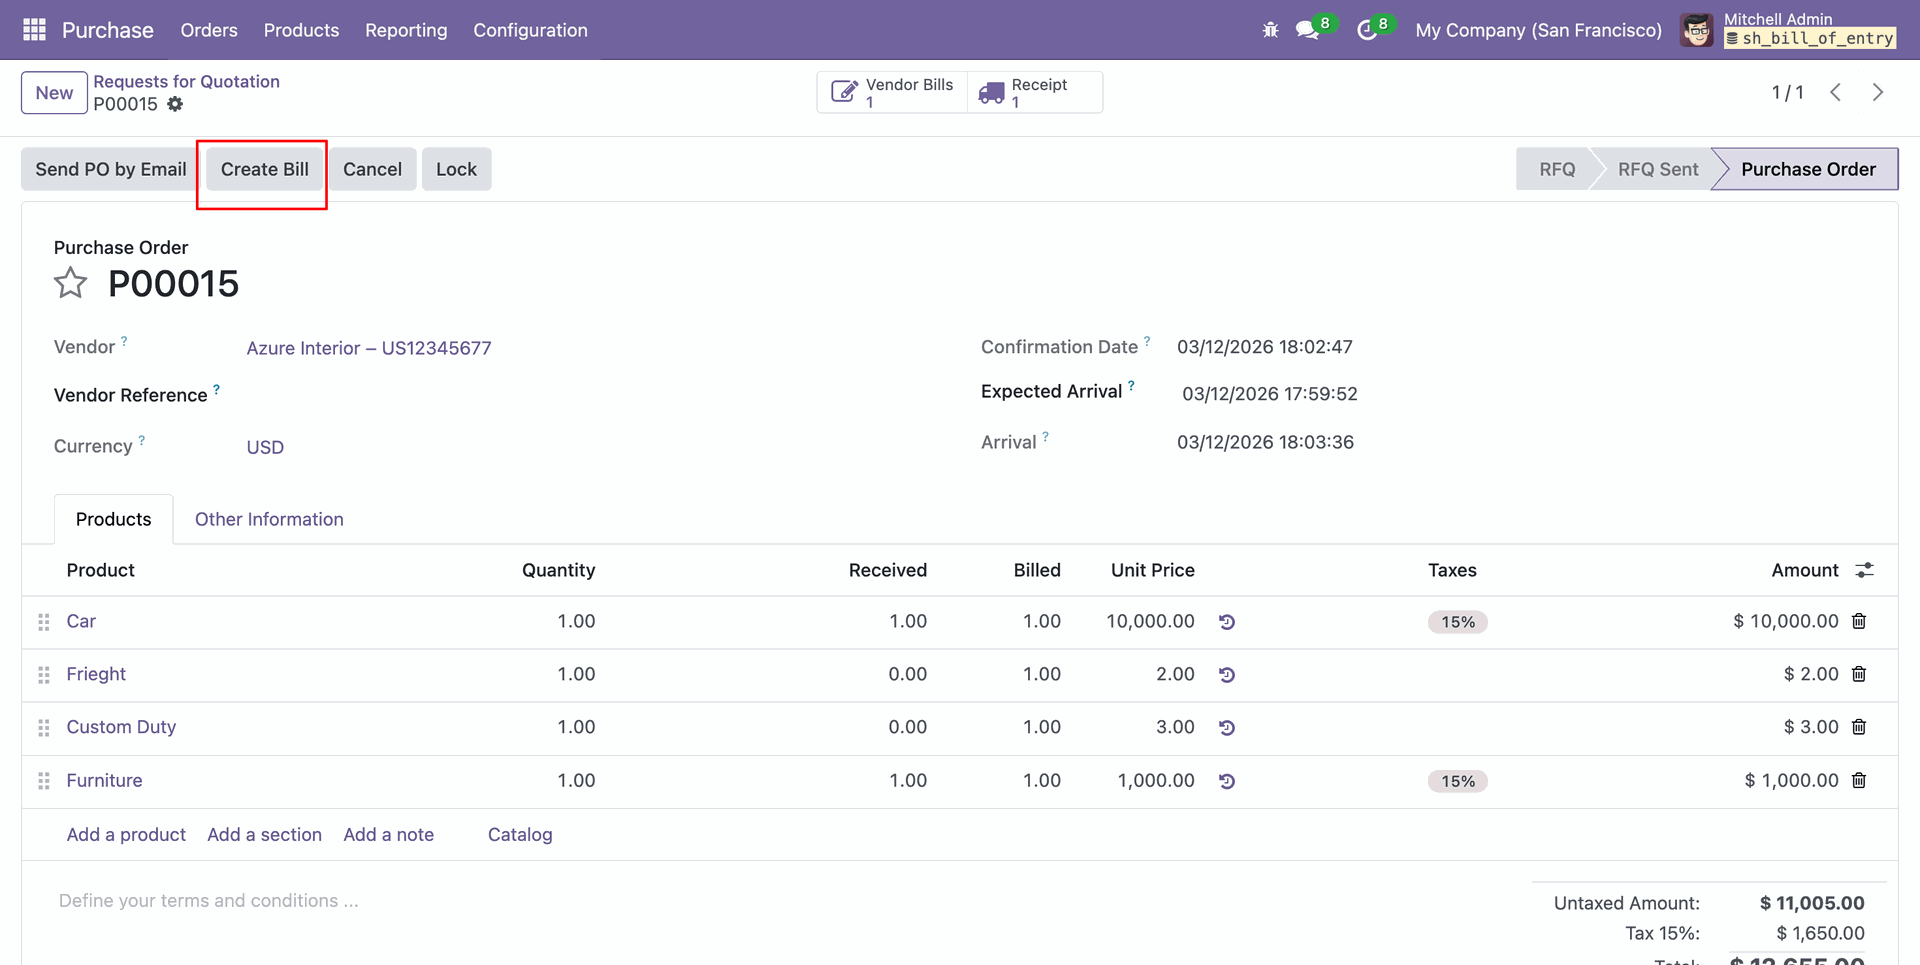Delete the Car order line
Screen dimensions: 1920x965
coord(1859,621)
